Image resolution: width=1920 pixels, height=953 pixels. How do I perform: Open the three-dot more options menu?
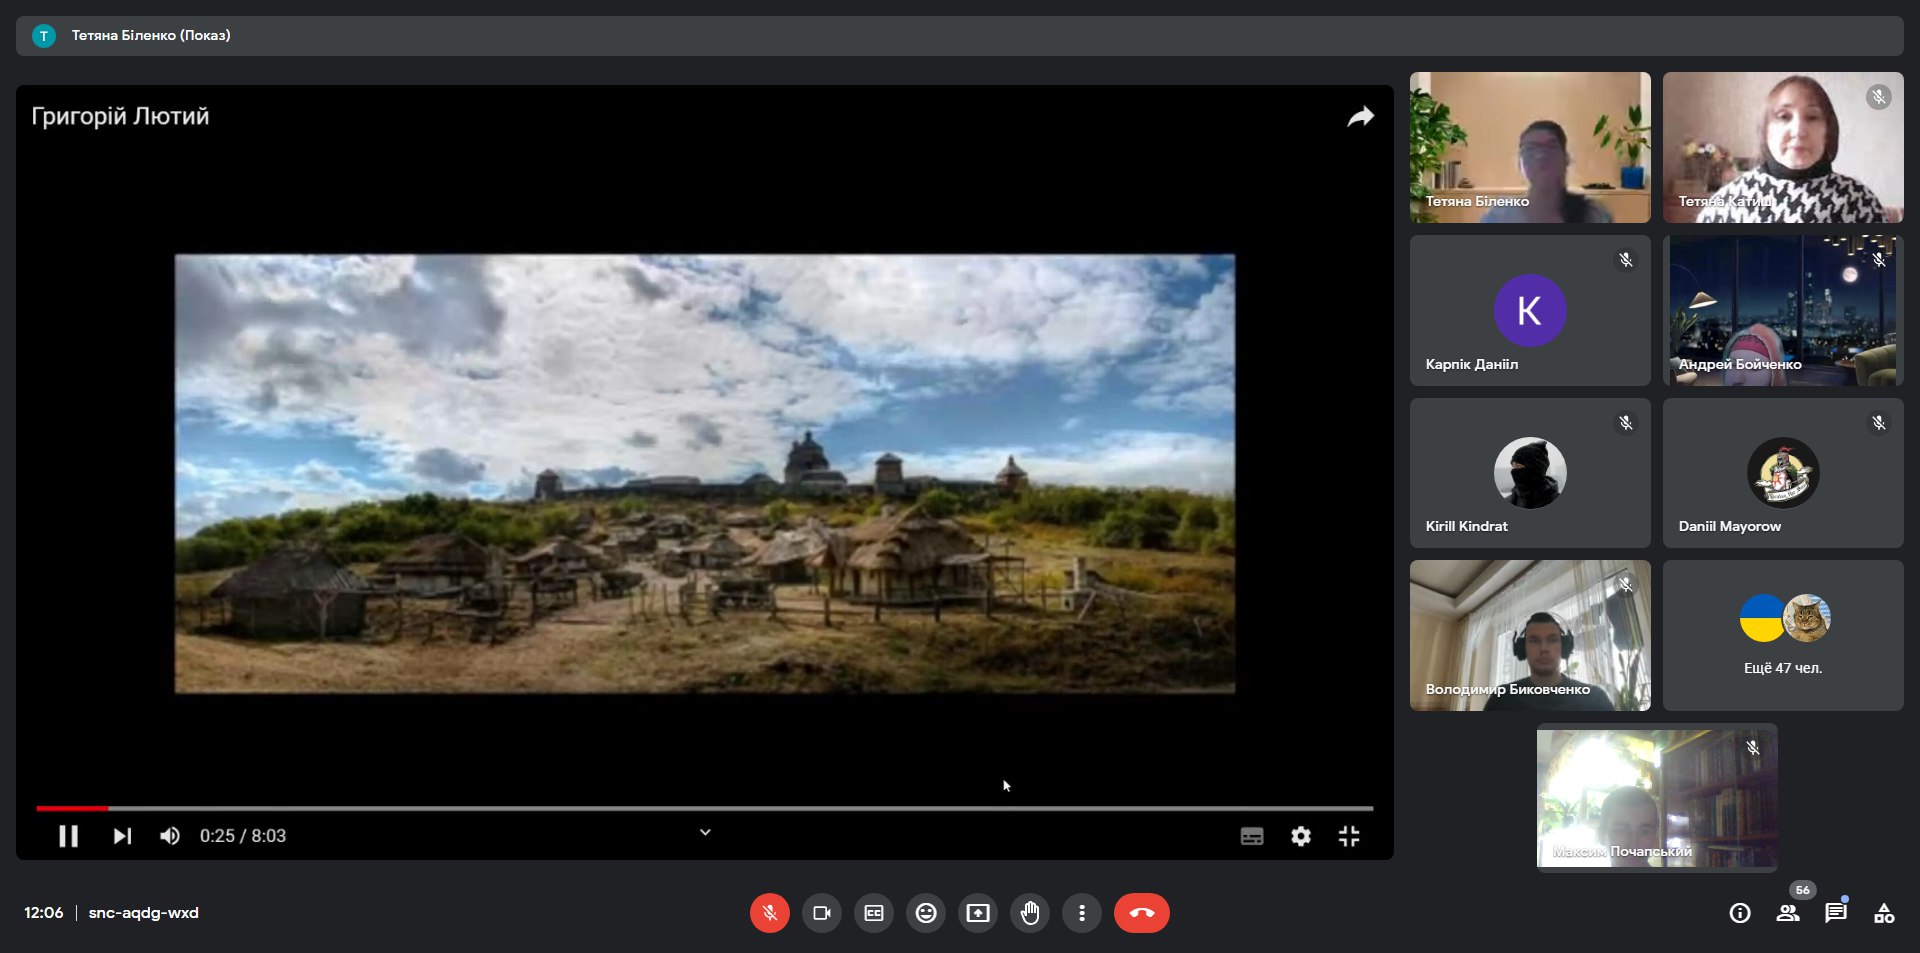coord(1081,913)
